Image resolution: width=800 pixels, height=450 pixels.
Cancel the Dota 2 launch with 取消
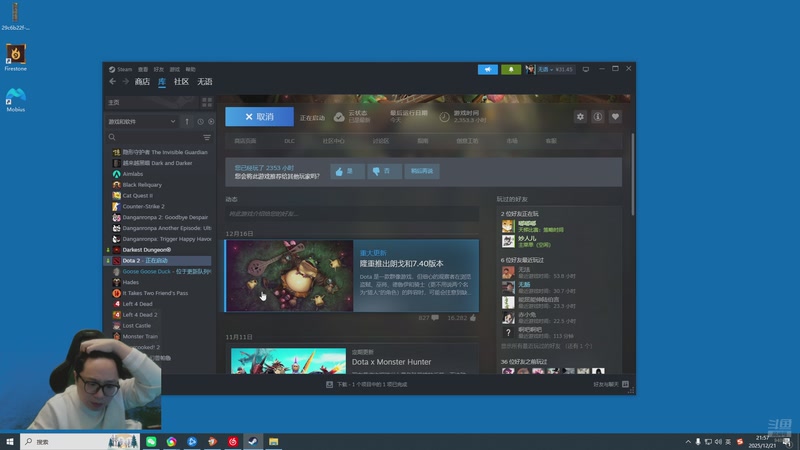point(259,117)
